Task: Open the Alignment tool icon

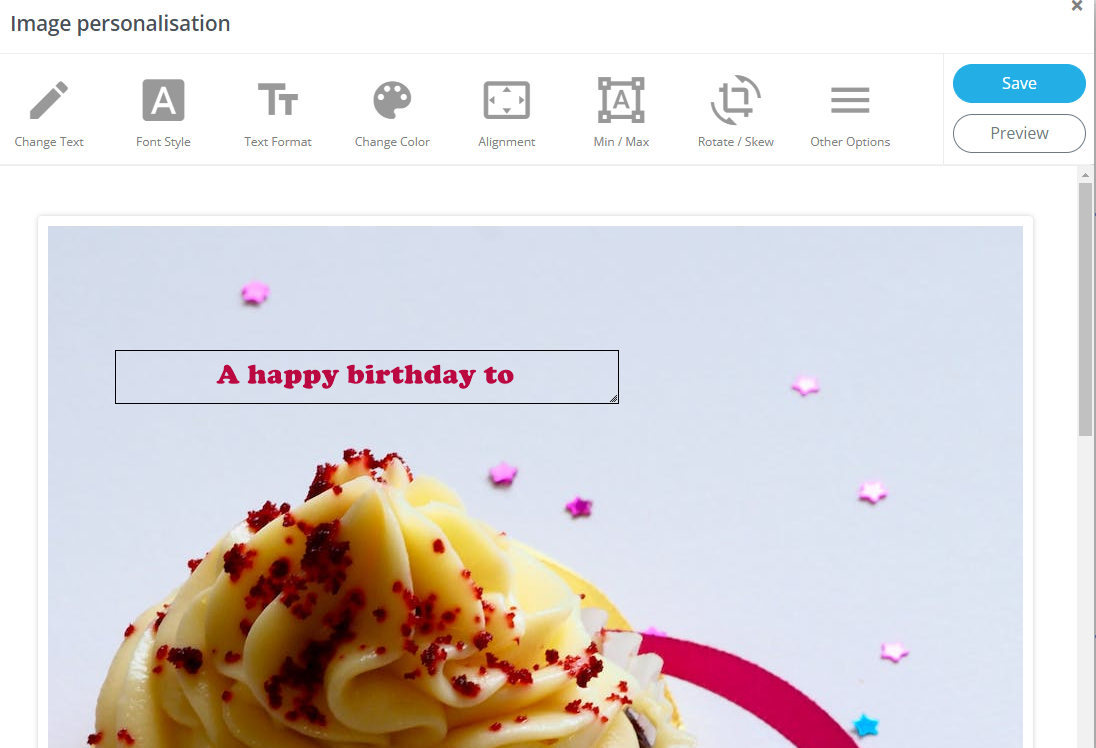Action: click(507, 100)
